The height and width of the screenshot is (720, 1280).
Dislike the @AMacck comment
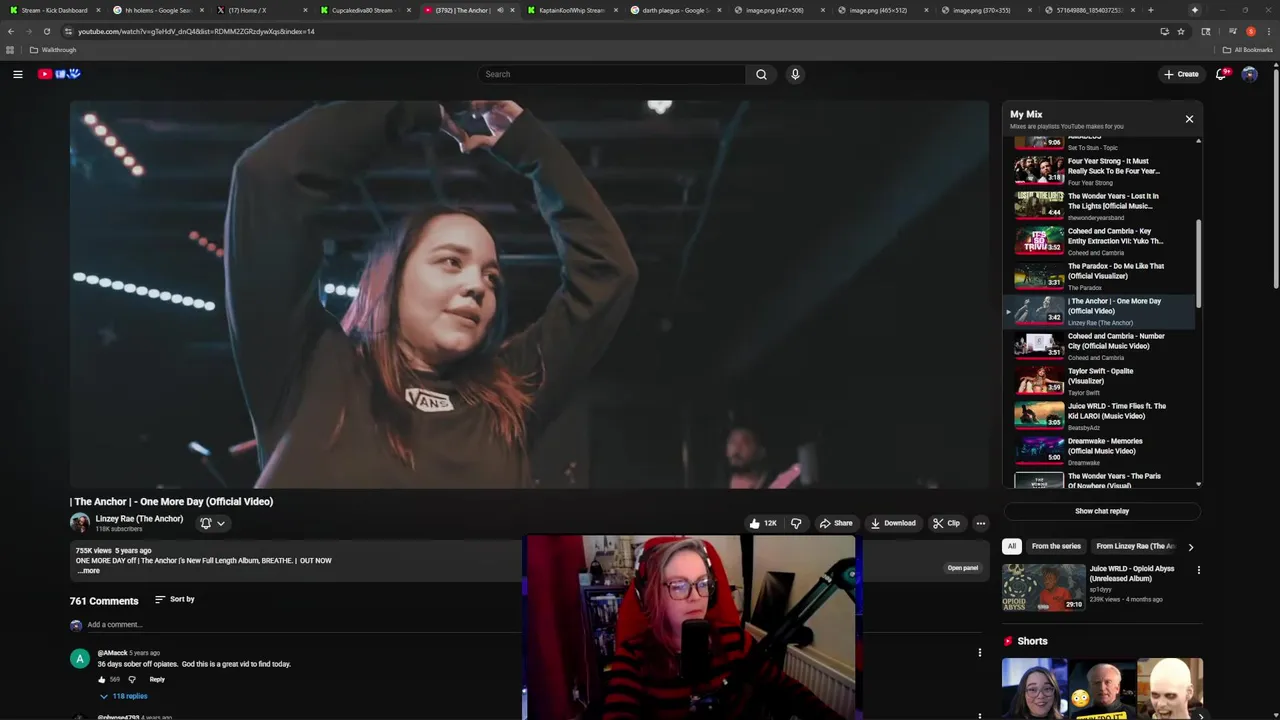pyautogui.click(x=132, y=679)
